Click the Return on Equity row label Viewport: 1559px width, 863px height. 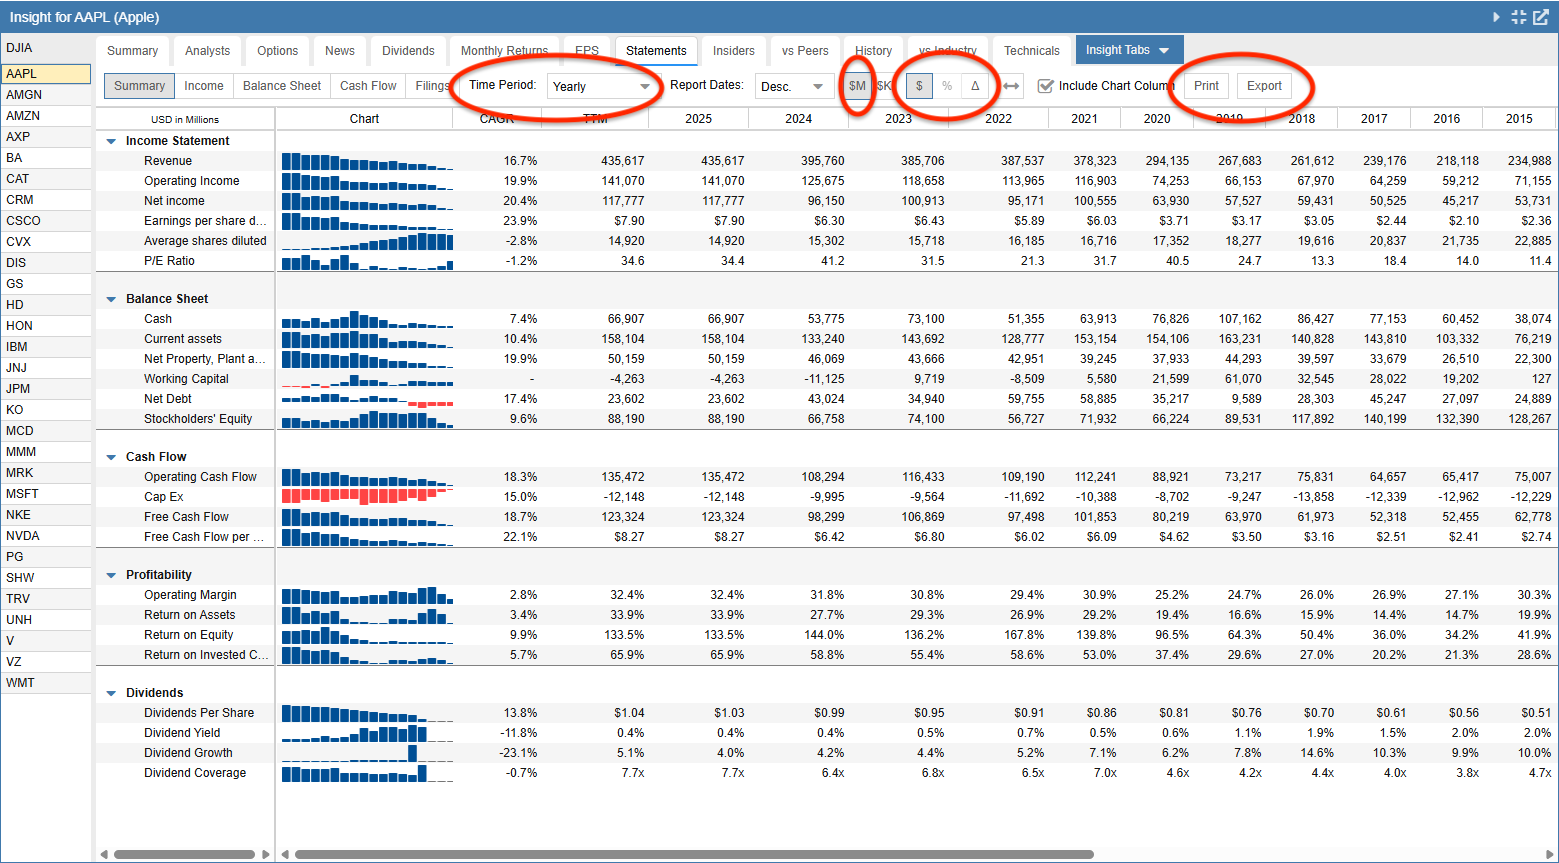tap(188, 635)
